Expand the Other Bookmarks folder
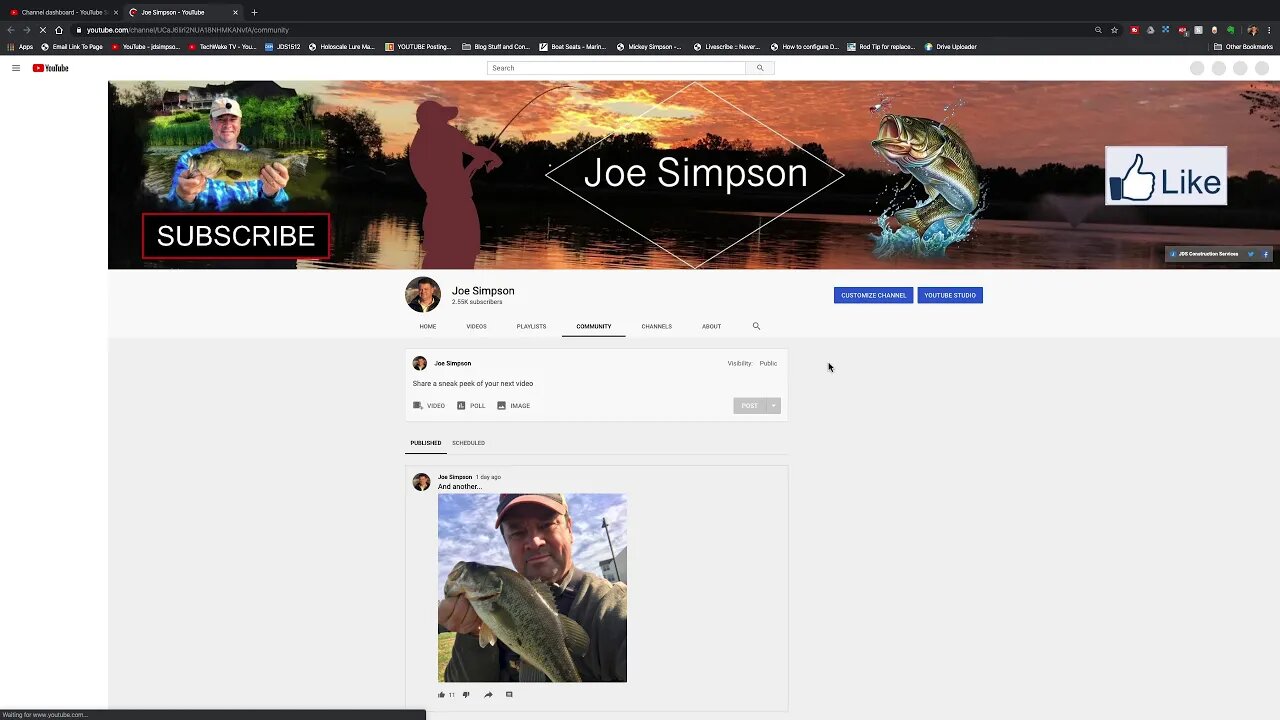 1243,47
